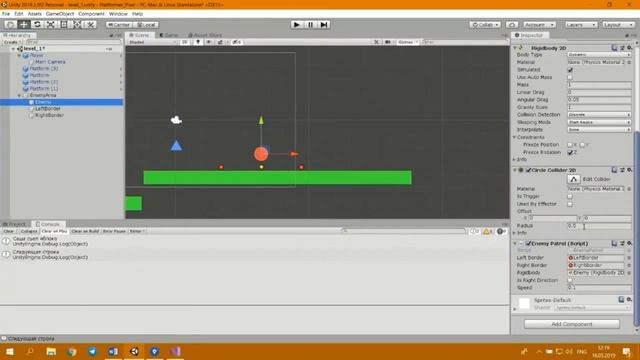Toggle info messages filter in Console
The height and width of the screenshot is (360, 640).
475,231
